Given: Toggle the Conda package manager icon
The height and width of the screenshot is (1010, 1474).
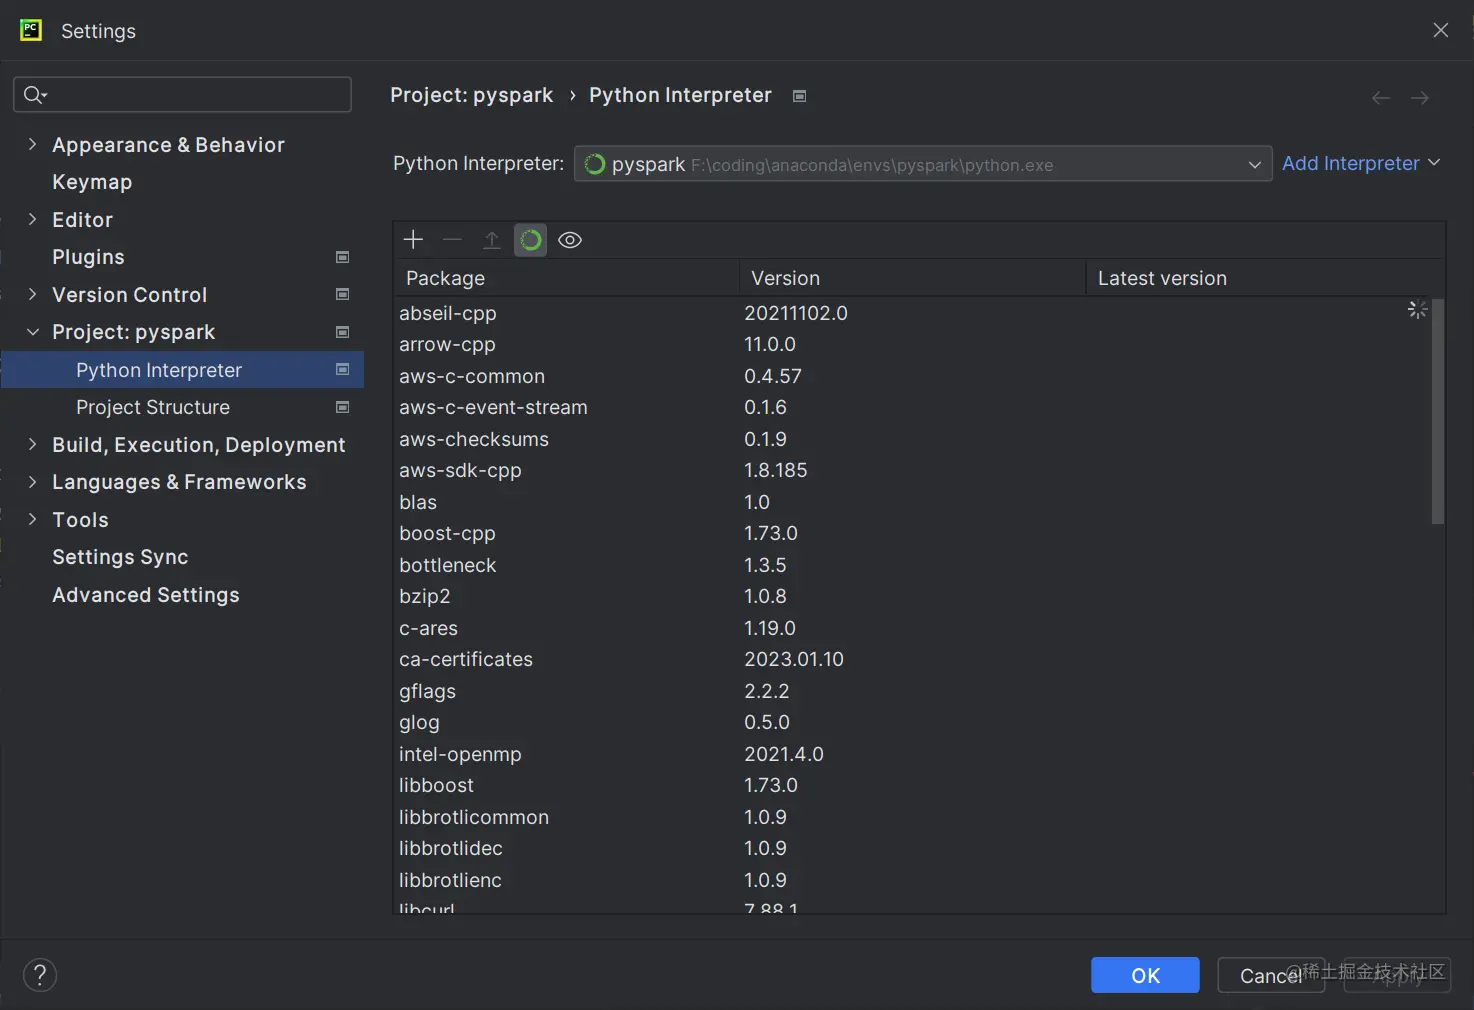Looking at the screenshot, I should click(530, 240).
